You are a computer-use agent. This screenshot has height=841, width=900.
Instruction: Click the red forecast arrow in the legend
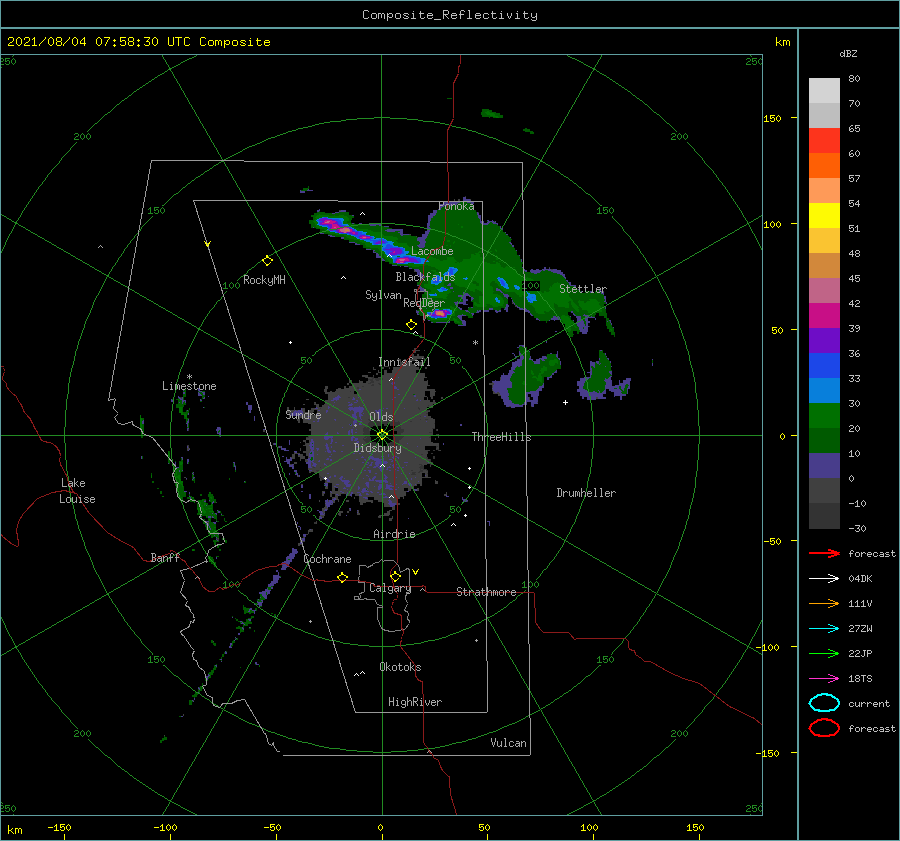click(x=824, y=553)
